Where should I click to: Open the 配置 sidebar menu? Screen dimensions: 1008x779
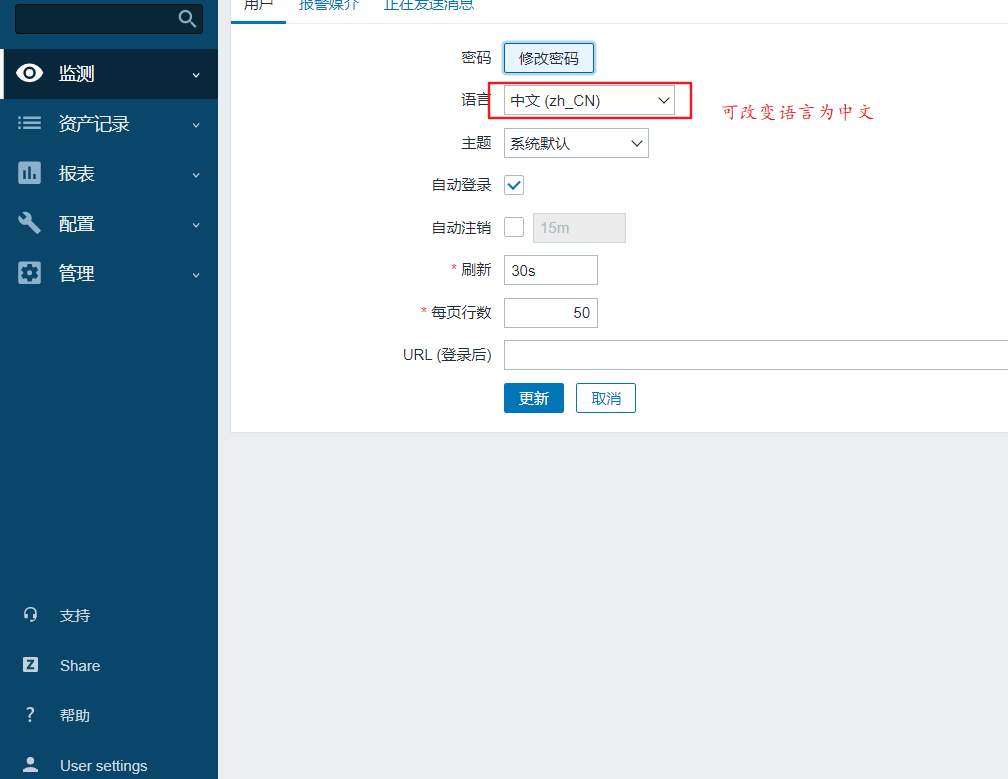[x=109, y=224]
